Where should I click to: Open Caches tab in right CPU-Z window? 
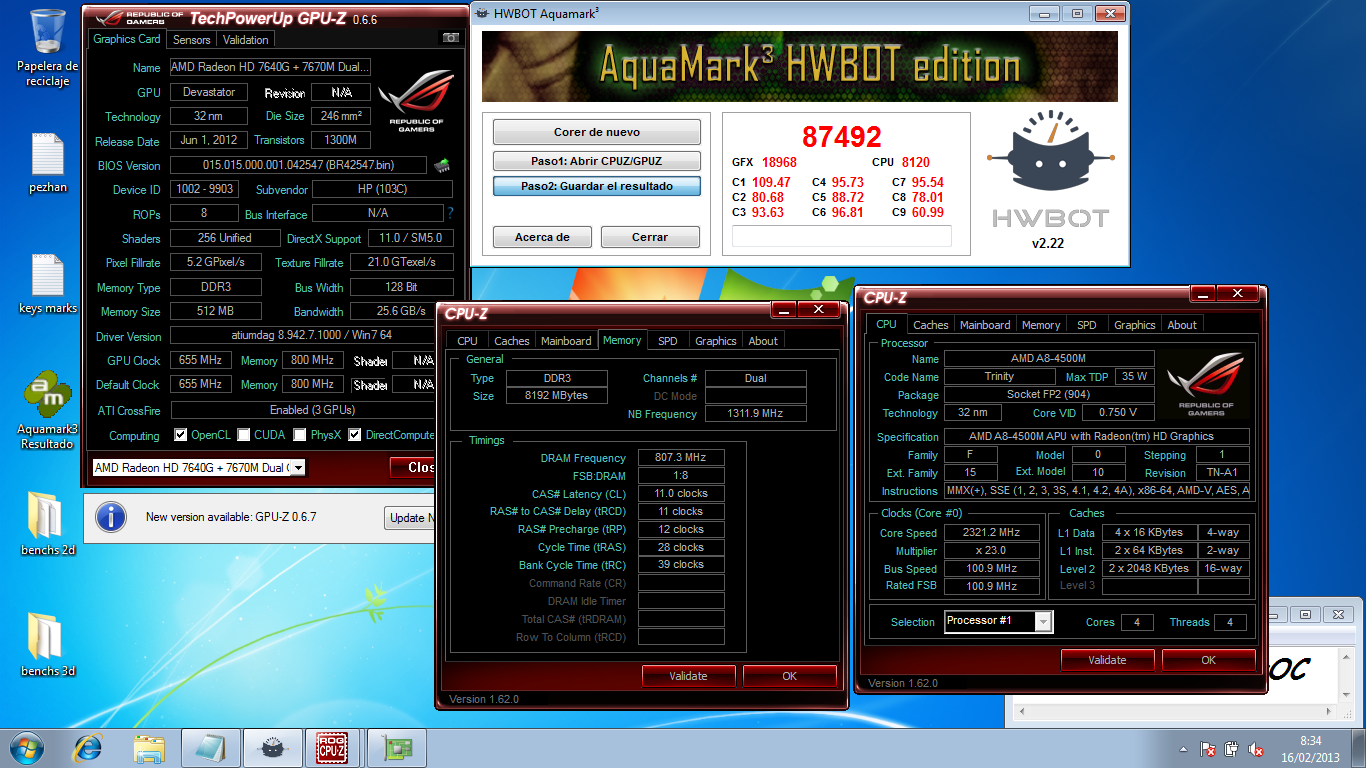931,325
